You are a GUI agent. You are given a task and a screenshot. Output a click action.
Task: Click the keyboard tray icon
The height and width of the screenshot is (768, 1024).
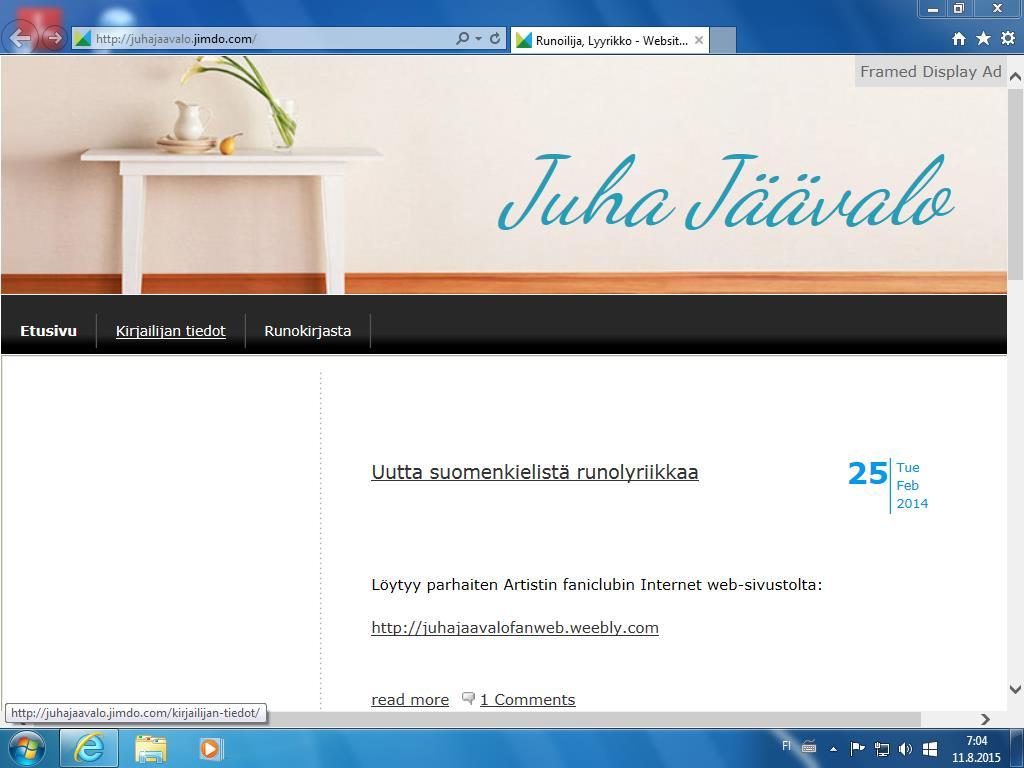tap(808, 747)
